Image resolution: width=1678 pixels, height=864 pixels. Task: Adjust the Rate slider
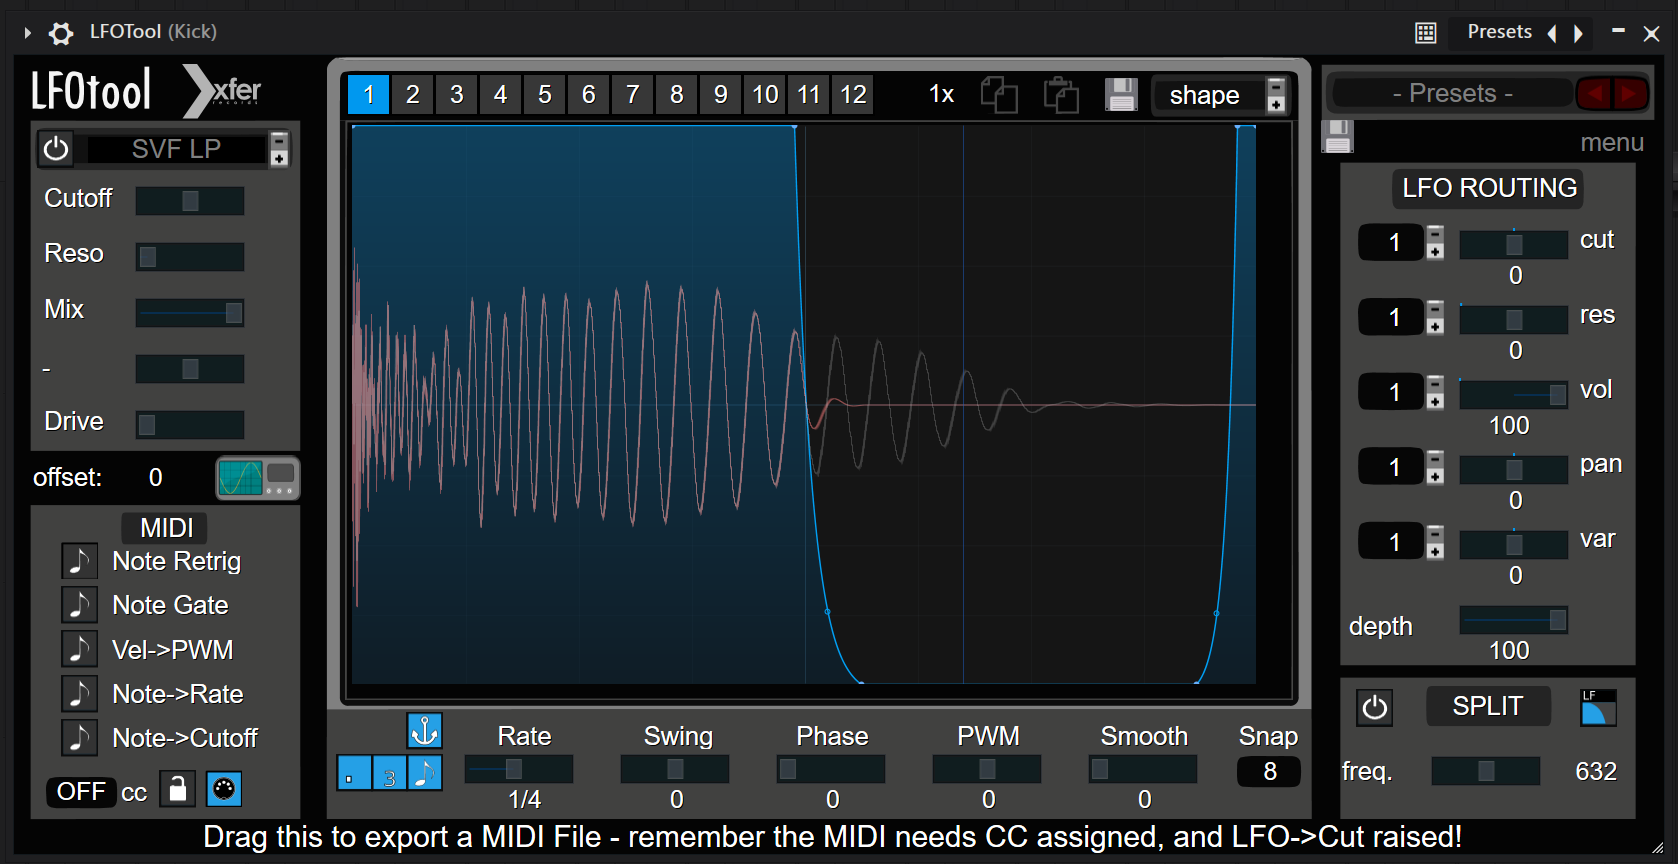pos(519,769)
